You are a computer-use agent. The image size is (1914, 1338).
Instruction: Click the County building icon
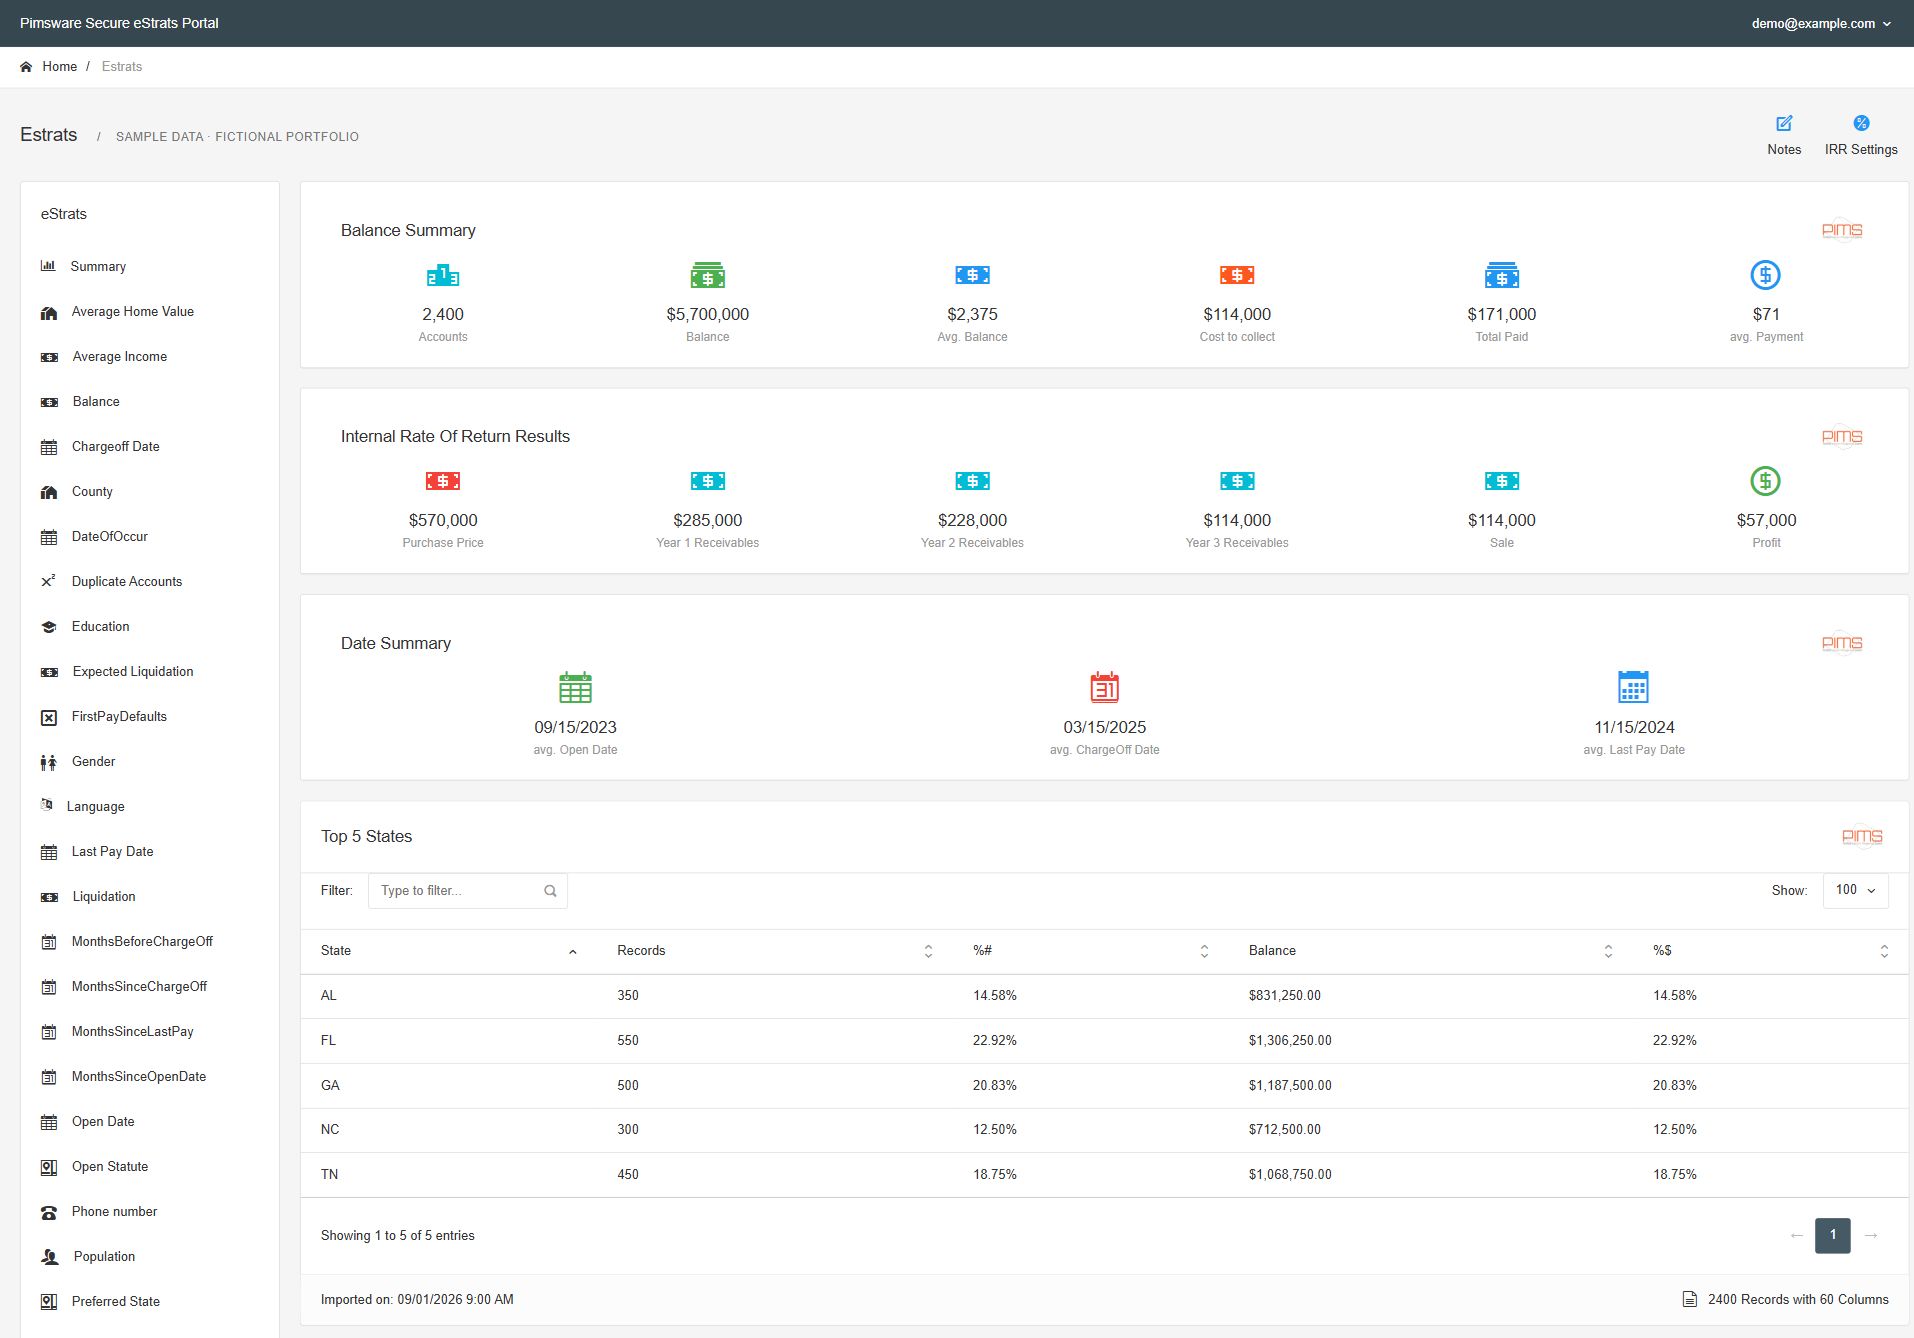pos(48,492)
